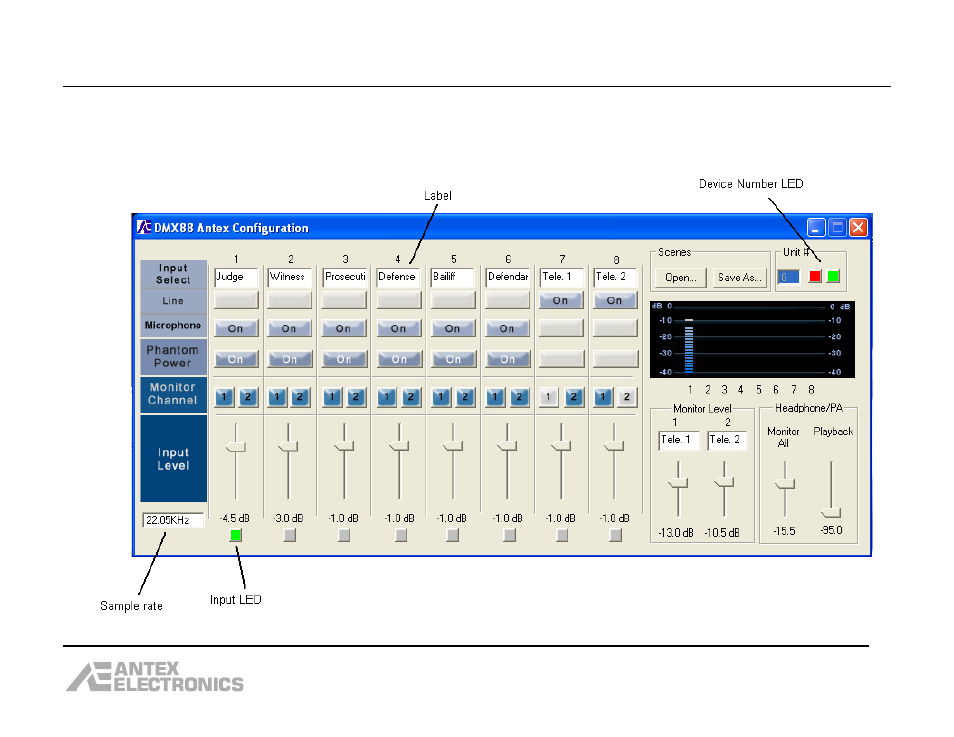The height and width of the screenshot is (737, 954).
Task: Click the channel 8 input level slider
Action: 615,447
